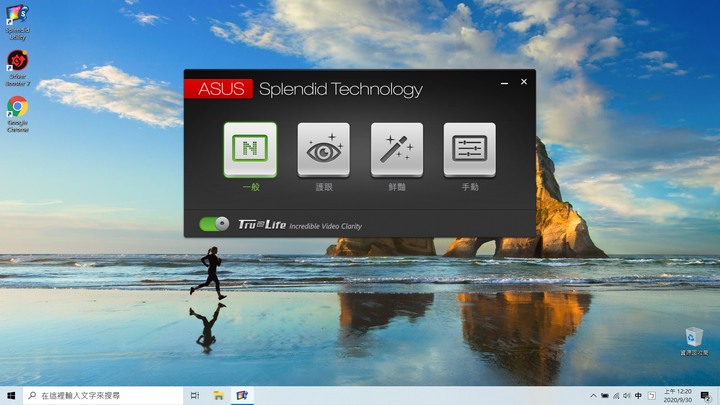Screen dimensions: 720x405
Task: Open the battery status tray icon
Action: (x=605, y=396)
